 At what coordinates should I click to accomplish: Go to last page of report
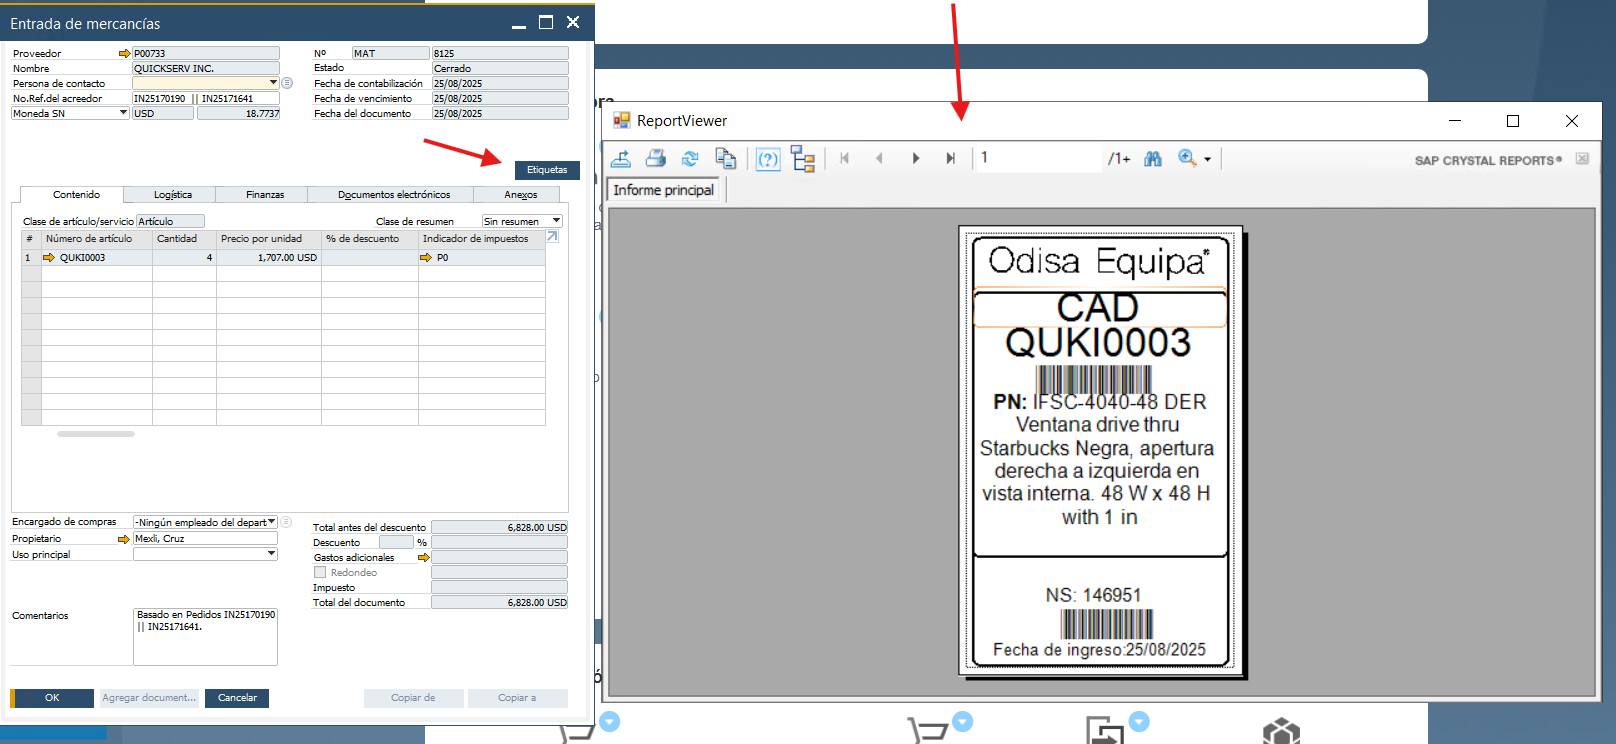tap(950, 158)
